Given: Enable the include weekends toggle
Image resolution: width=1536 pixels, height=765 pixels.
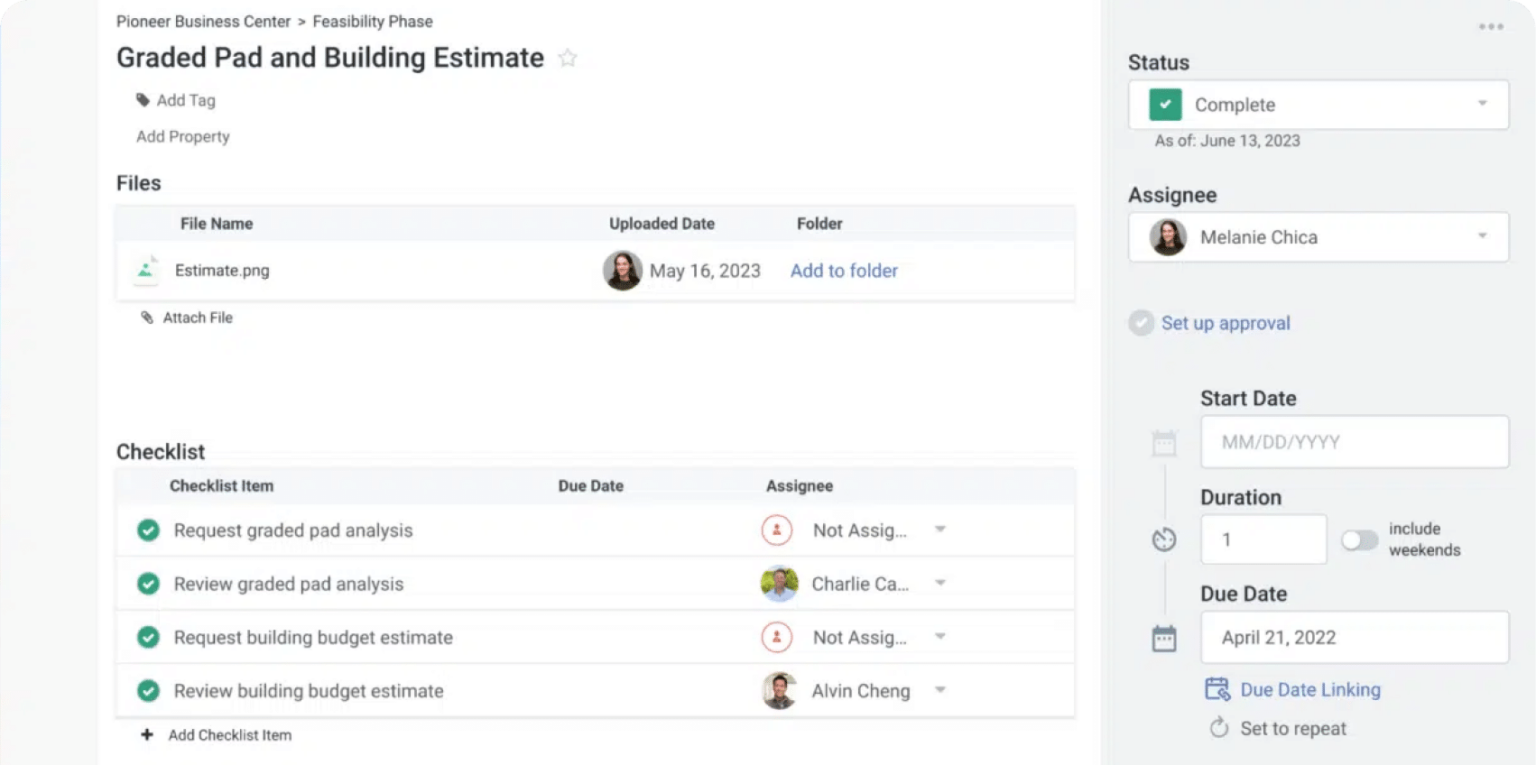Looking at the screenshot, I should [x=1359, y=539].
